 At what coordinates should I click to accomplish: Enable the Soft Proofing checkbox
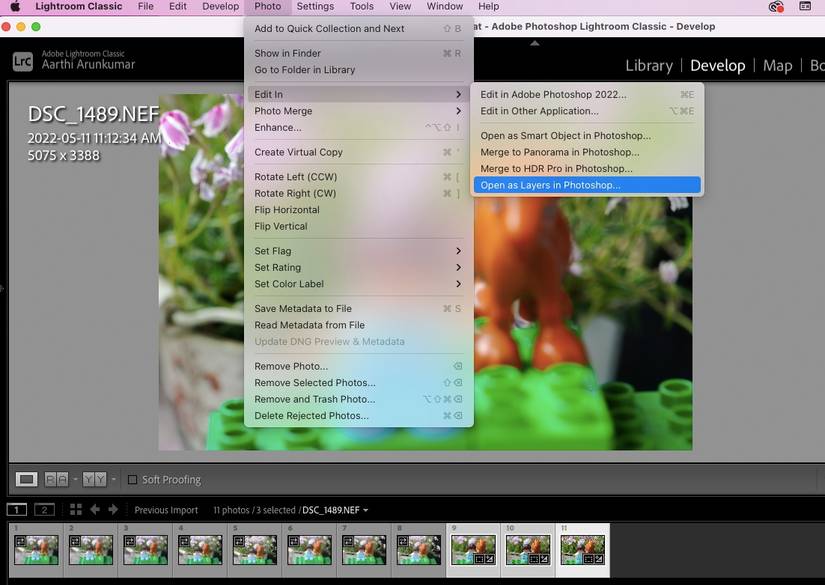[x=133, y=479]
